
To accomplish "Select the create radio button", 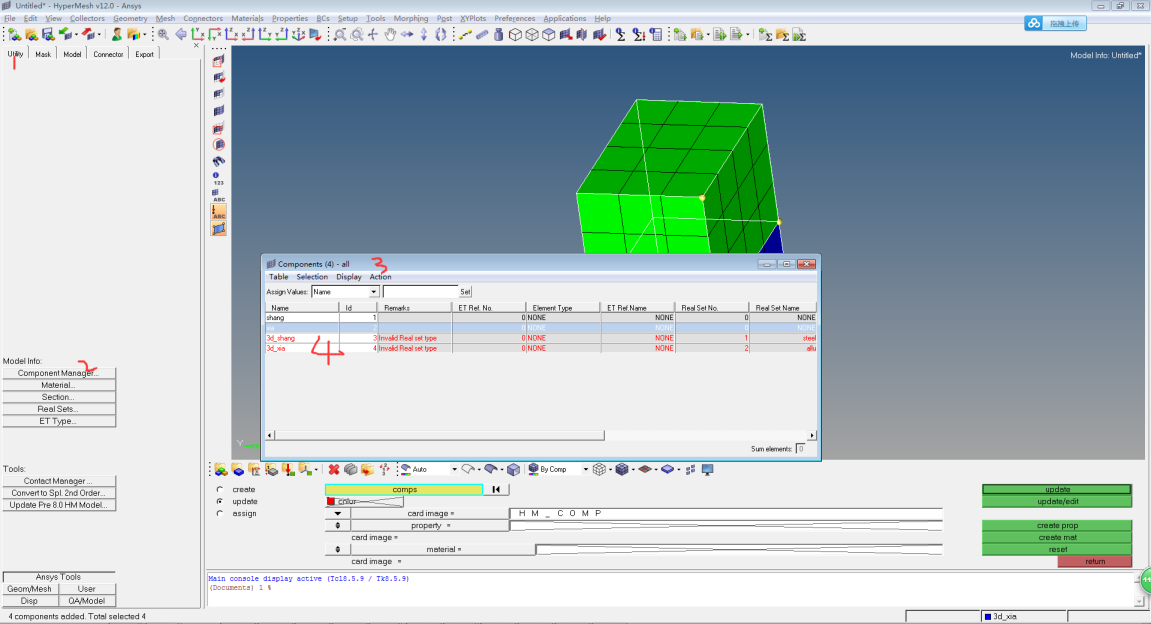I will click(220, 489).
